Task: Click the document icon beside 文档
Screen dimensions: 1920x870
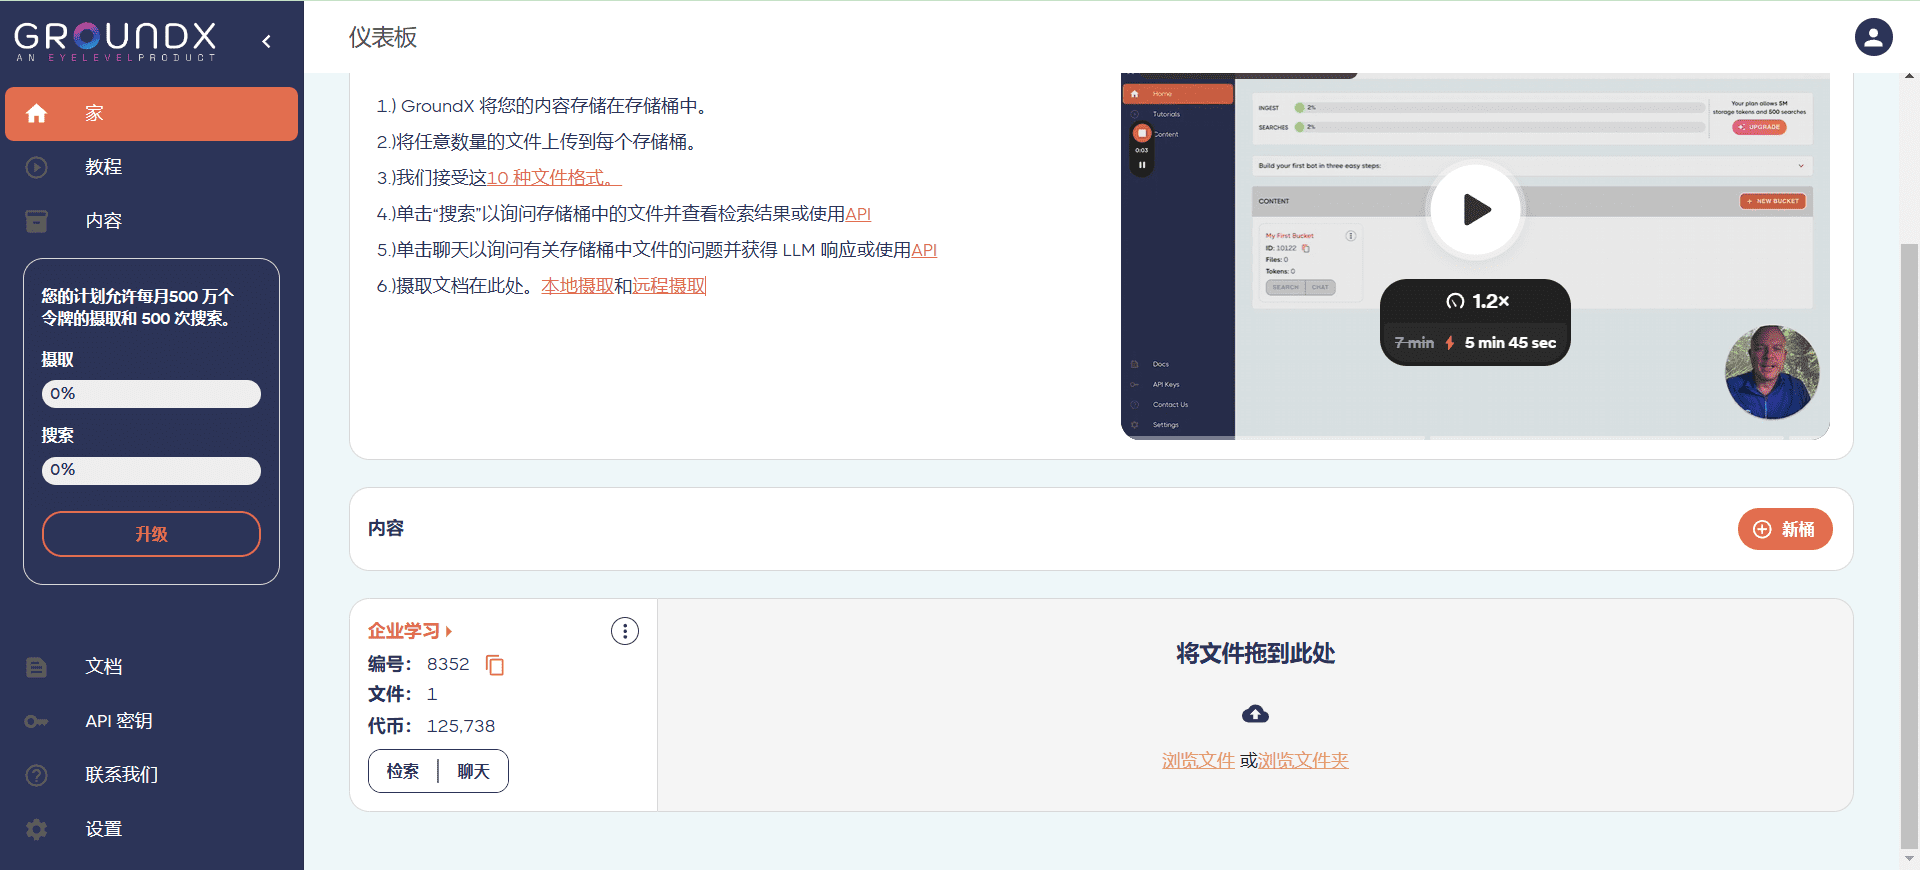Action: click(37, 667)
